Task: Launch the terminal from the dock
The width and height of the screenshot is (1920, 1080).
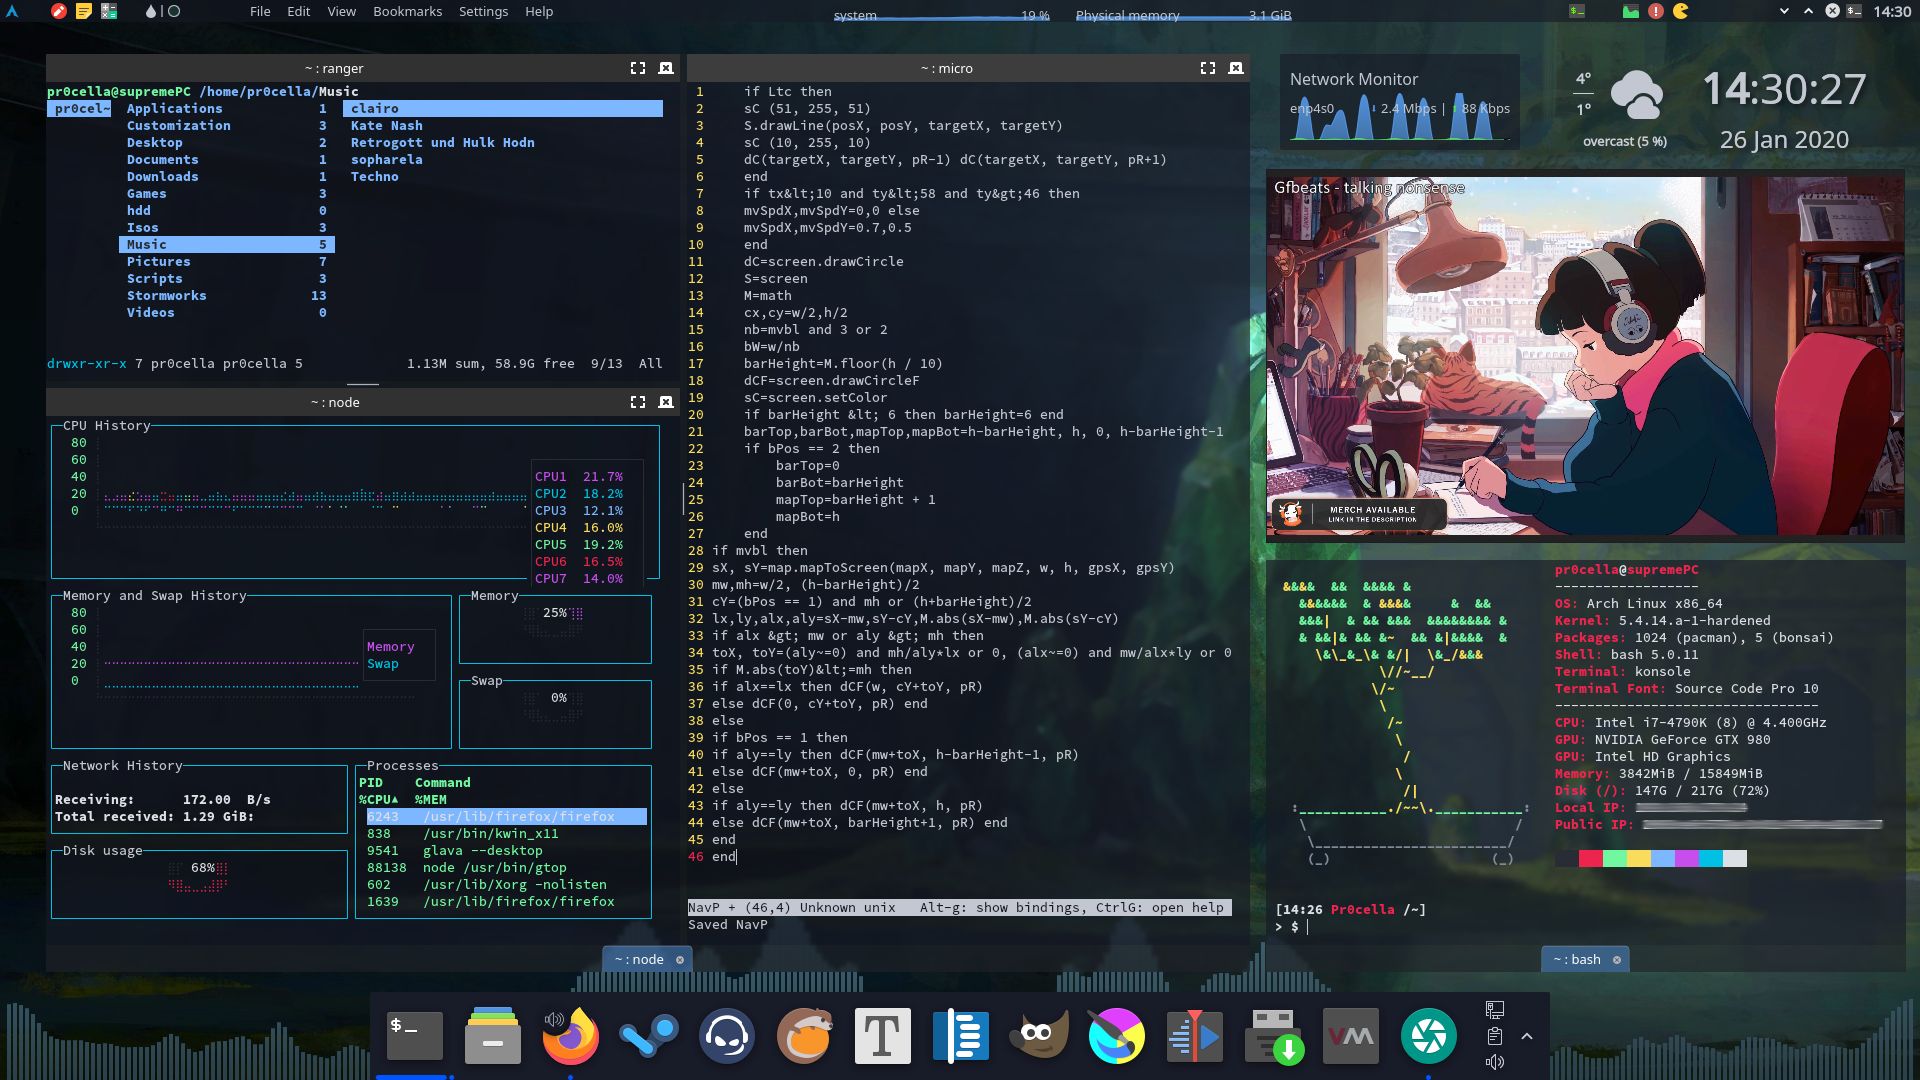Action: click(415, 1035)
